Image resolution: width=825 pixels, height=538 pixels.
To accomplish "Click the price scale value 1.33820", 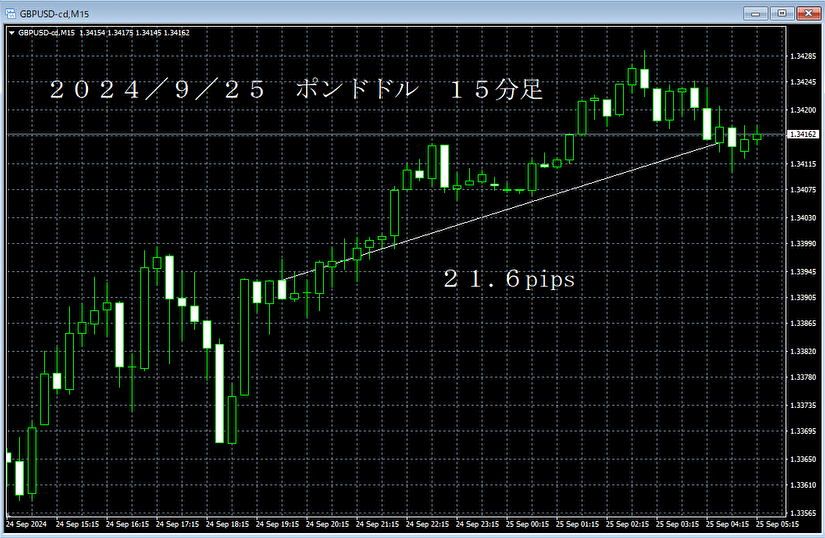I will (x=803, y=351).
